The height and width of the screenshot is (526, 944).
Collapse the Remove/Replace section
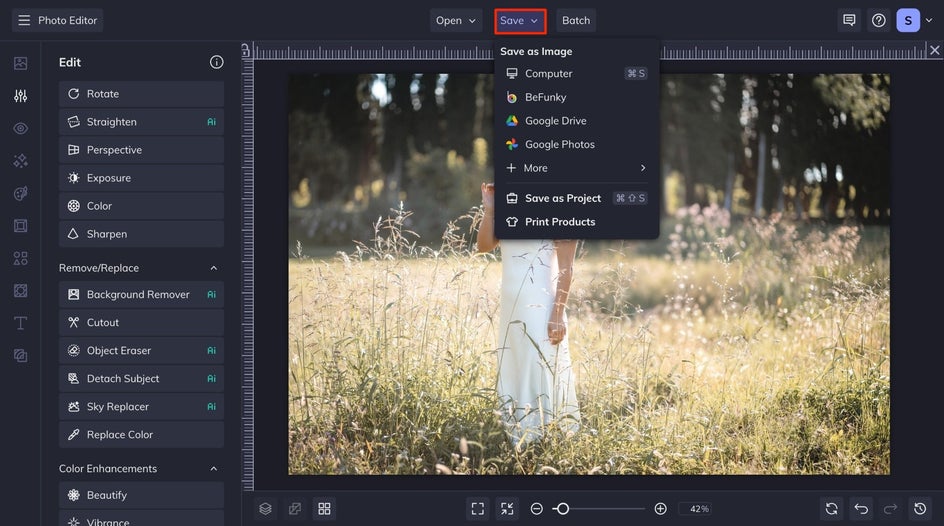(x=214, y=268)
